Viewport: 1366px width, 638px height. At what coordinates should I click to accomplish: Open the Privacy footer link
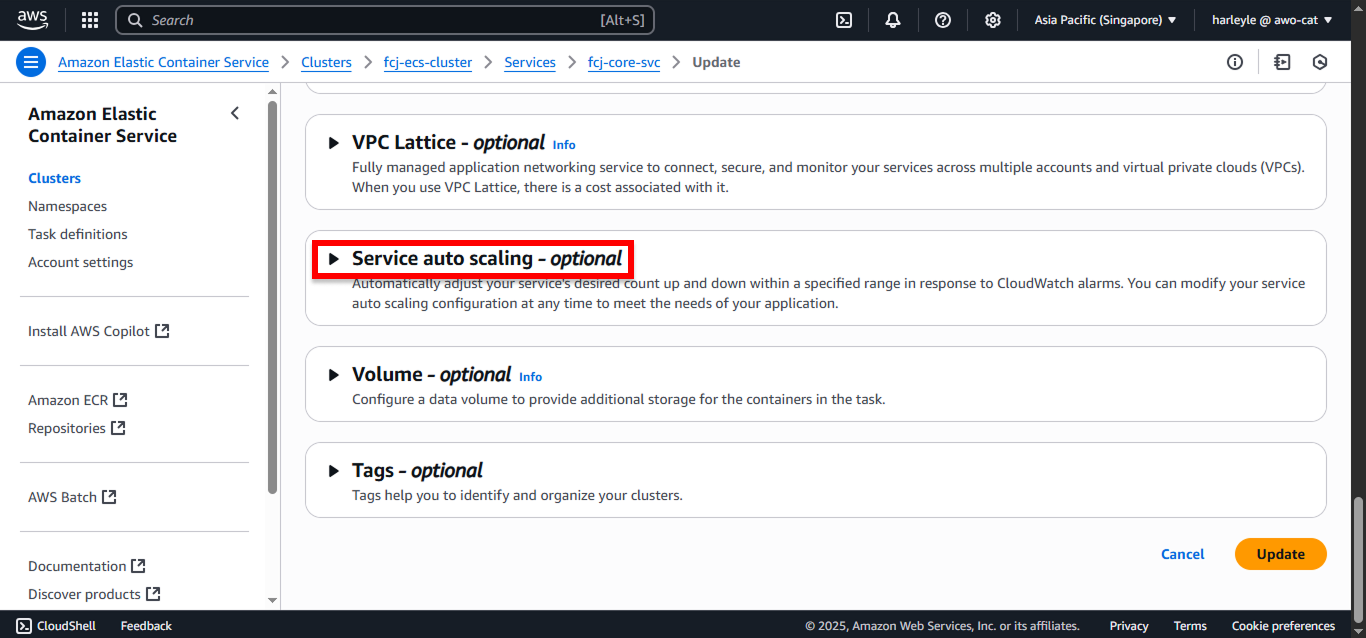click(1129, 626)
